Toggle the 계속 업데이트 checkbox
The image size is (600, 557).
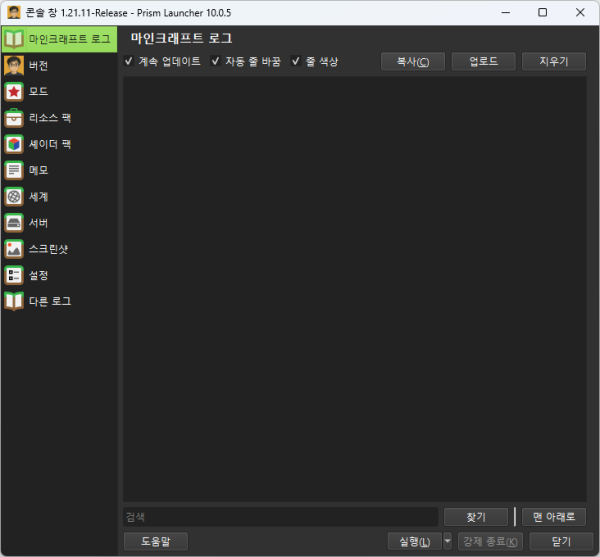pos(129,61)
